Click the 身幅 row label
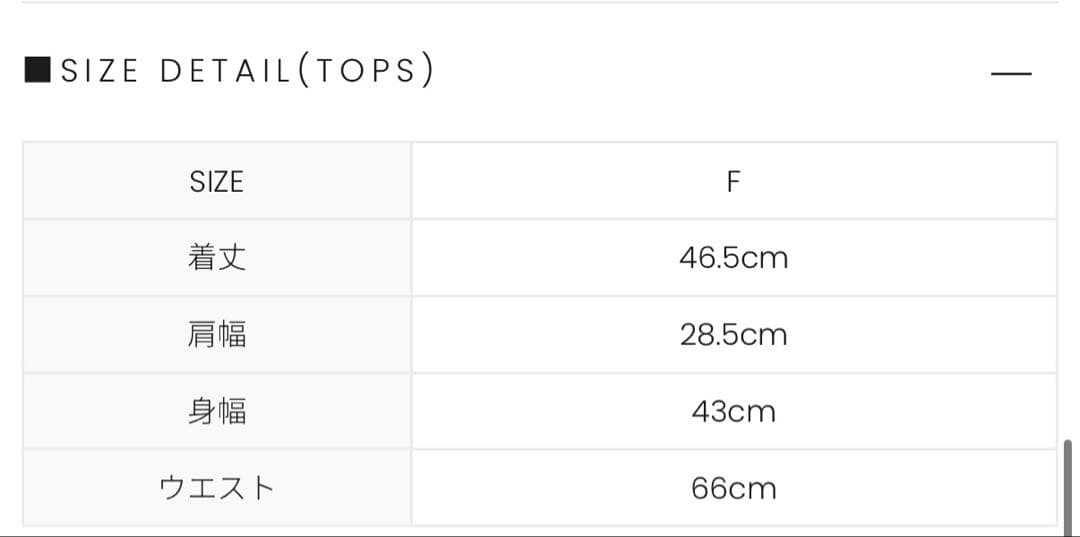Image resolution: width=1080 pixels, height=537 pixels. [x=217, y=412]
